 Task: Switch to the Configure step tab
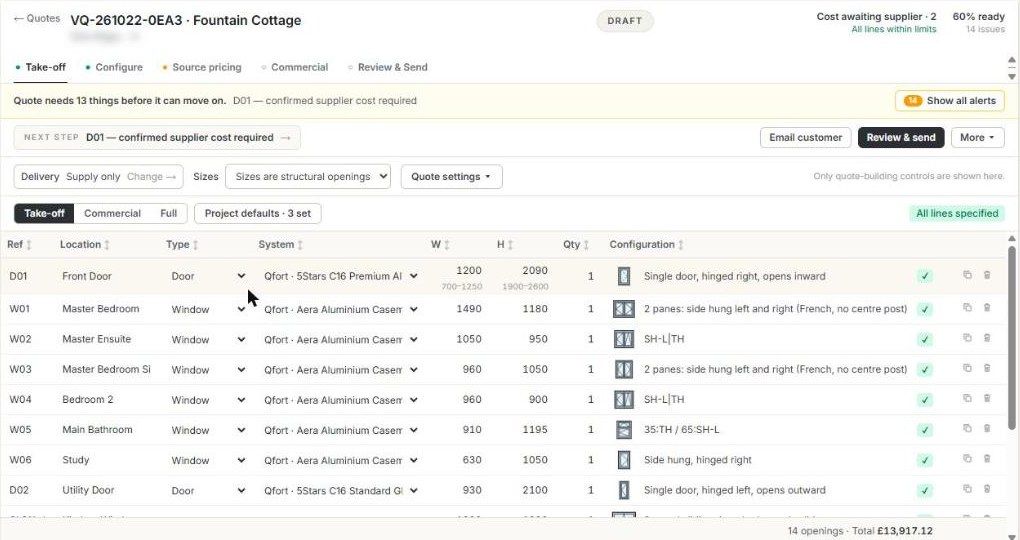(x=114, y=67)
